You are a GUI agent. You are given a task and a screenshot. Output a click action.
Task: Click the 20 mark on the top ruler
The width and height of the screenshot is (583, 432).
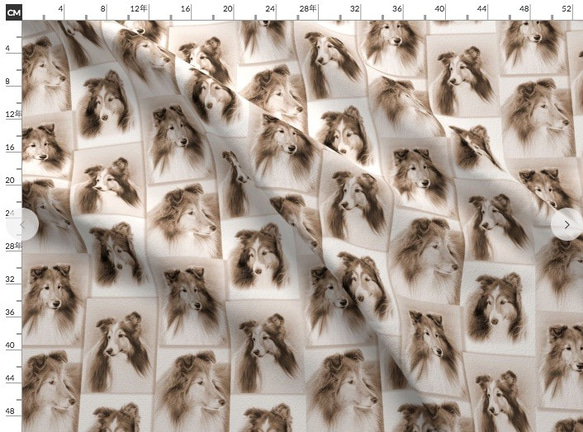point(228,9)
